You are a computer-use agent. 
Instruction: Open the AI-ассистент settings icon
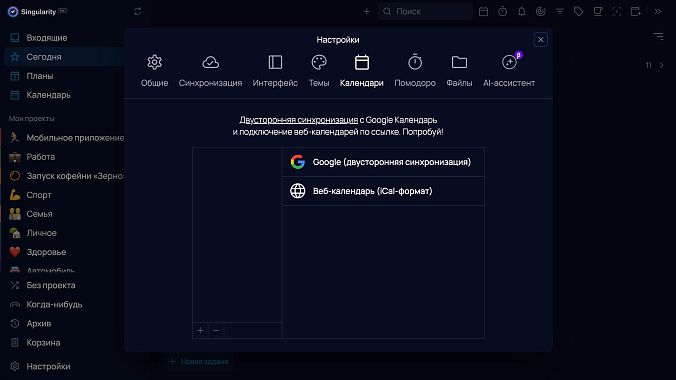pos(509,63)
